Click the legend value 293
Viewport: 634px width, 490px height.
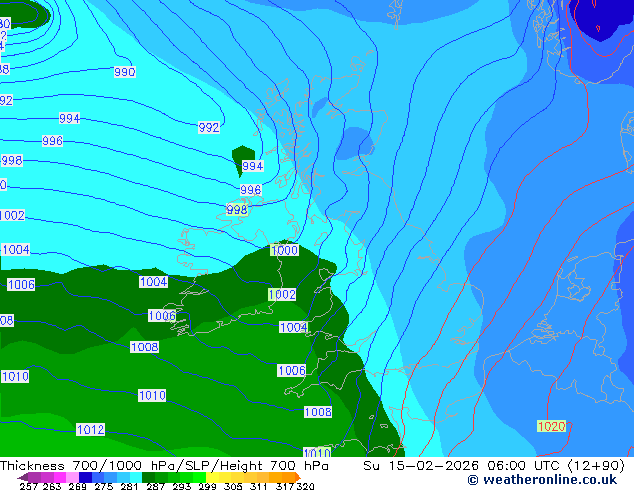click(182, 486)
